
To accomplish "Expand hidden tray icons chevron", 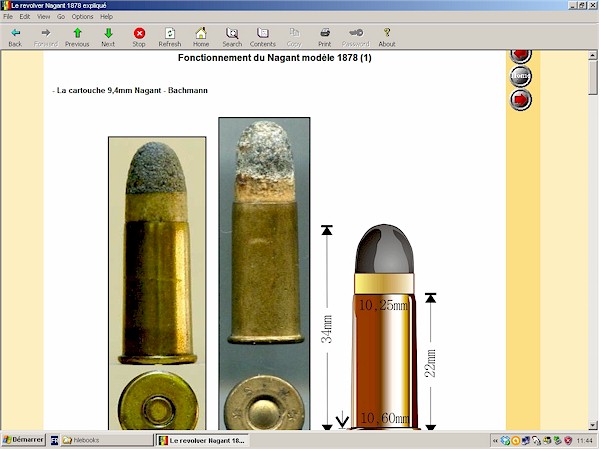I will click(495, 441).
